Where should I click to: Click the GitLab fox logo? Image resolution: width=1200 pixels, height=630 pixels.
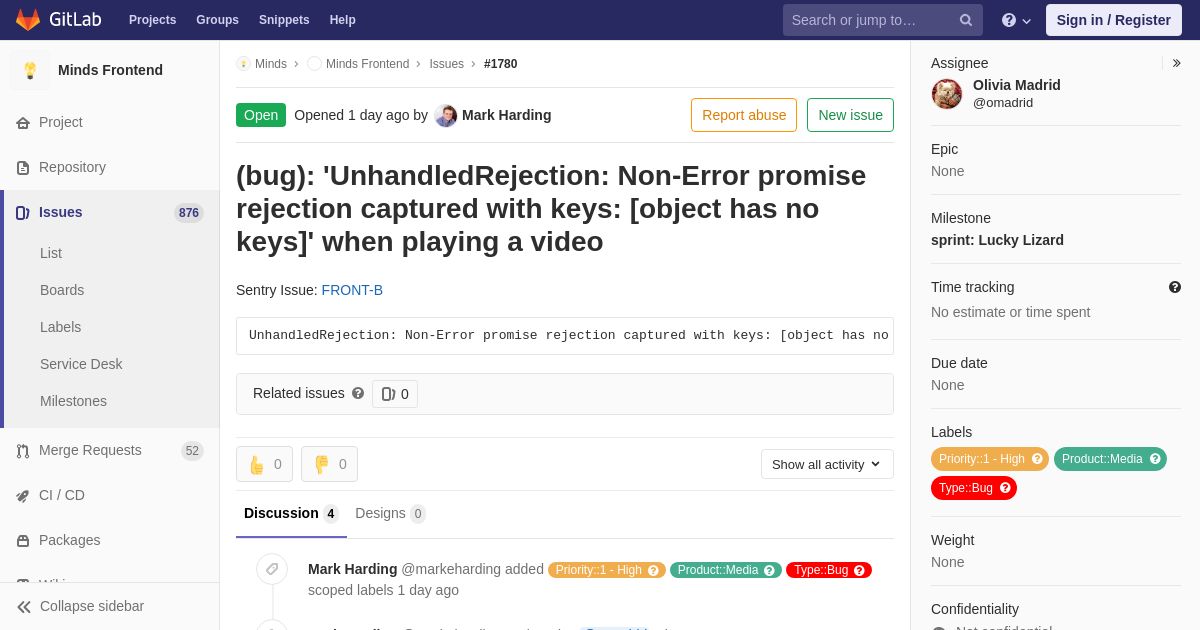click(x=28, y=20)
